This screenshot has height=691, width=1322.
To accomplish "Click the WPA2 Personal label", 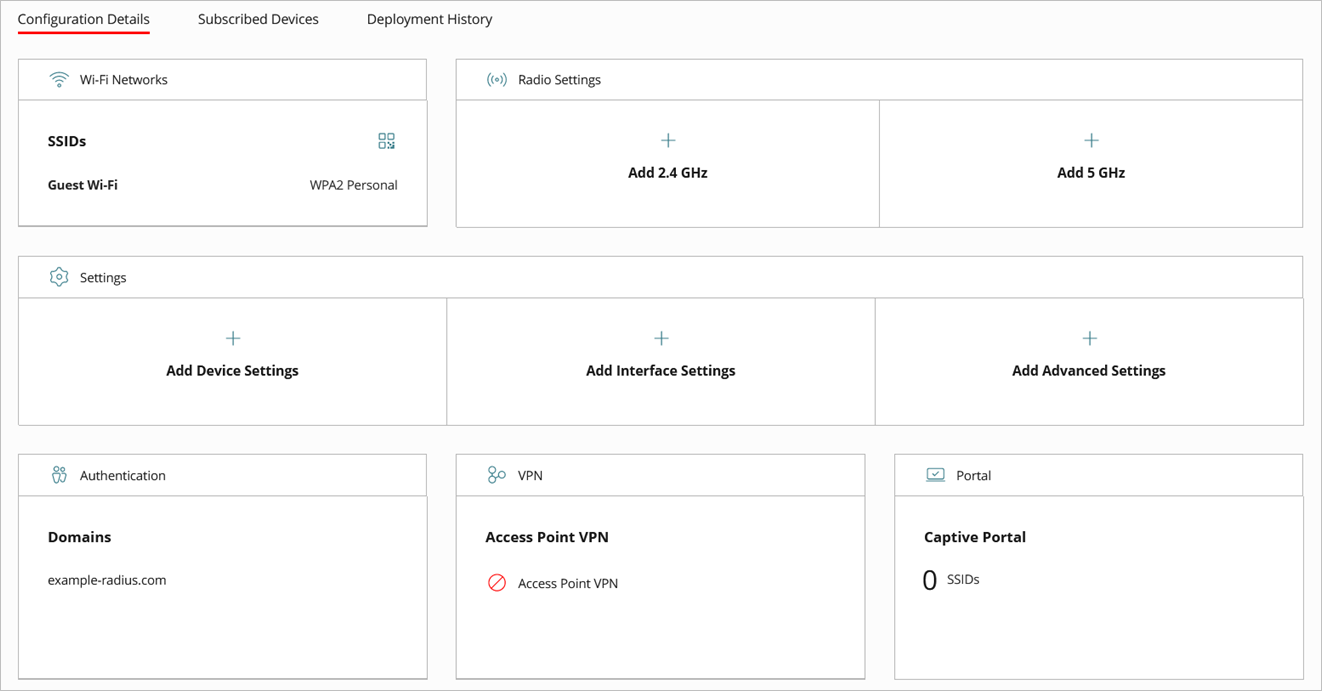I will point(353,184).
